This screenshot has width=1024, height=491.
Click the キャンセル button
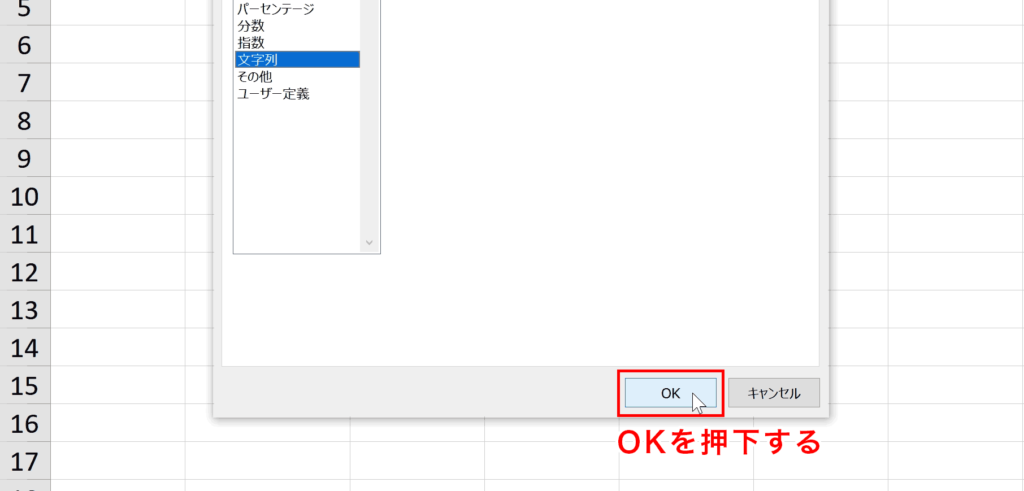coord(774,394)
